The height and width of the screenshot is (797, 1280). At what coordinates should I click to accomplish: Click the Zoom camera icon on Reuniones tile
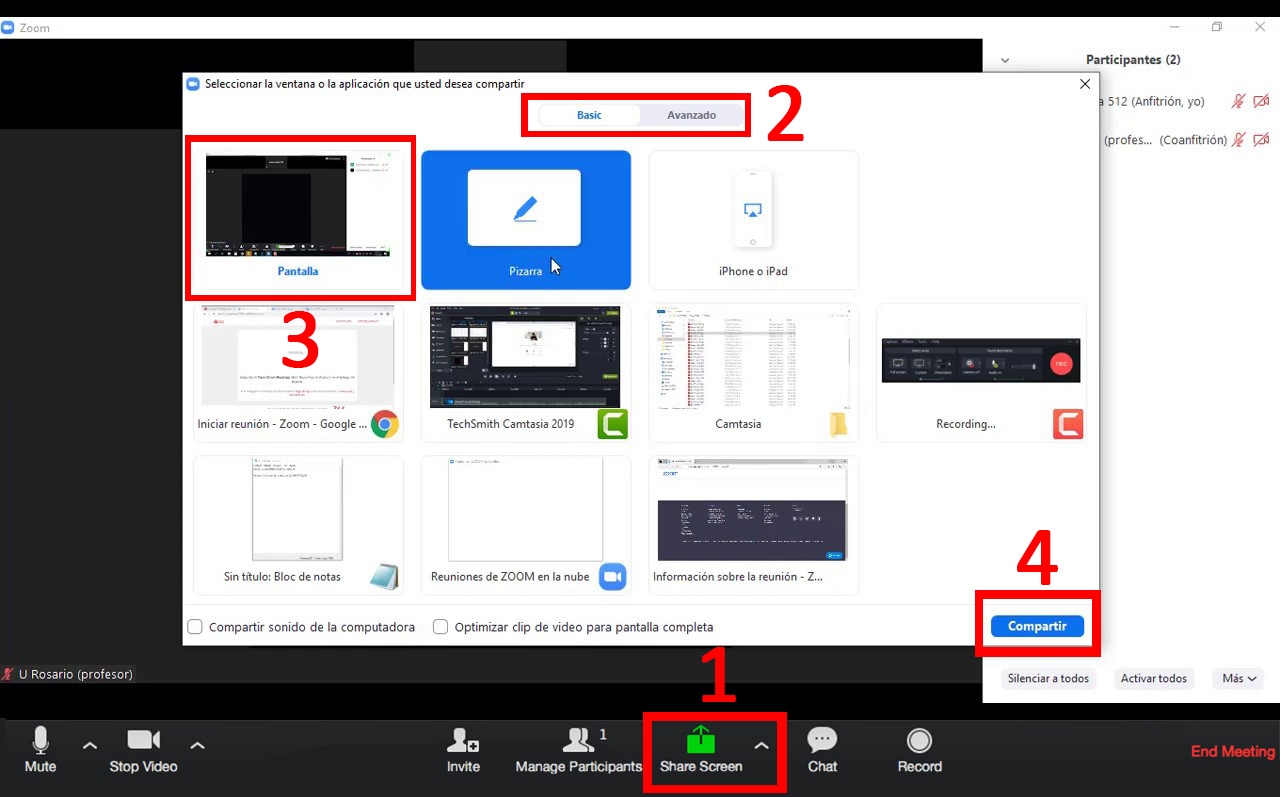point(613,577)
